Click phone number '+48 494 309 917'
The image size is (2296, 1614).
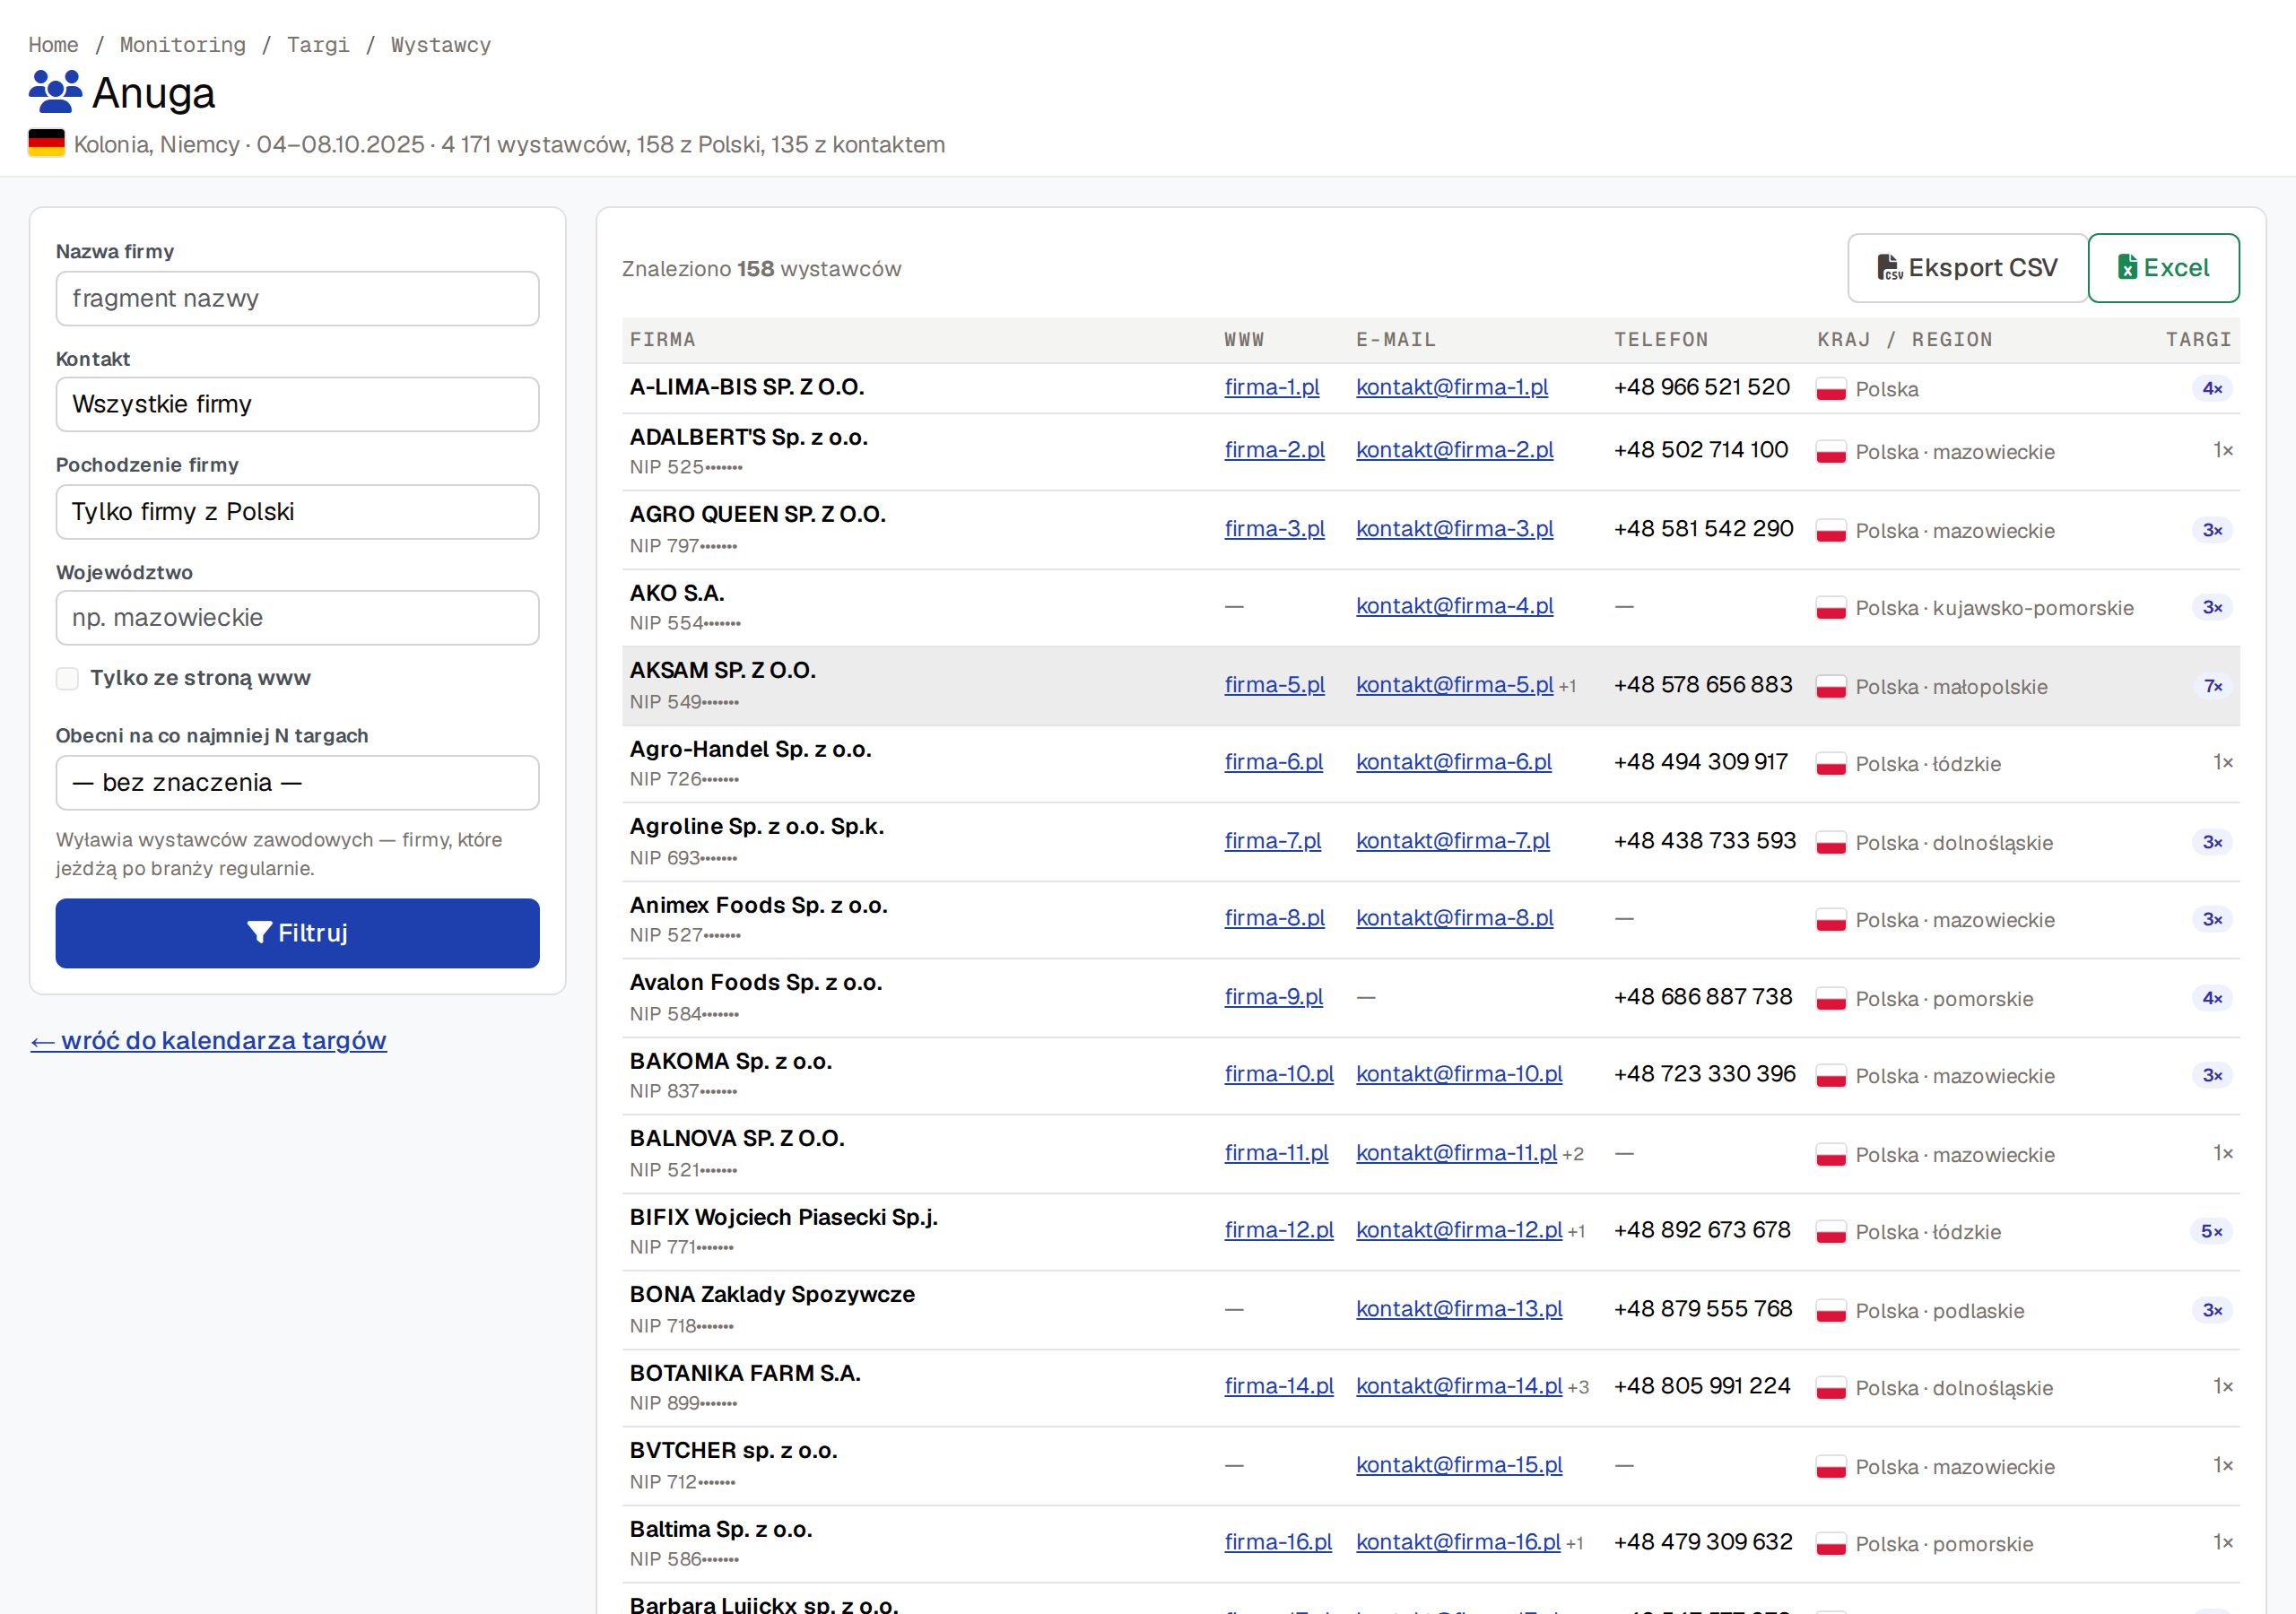(1700, 762)
